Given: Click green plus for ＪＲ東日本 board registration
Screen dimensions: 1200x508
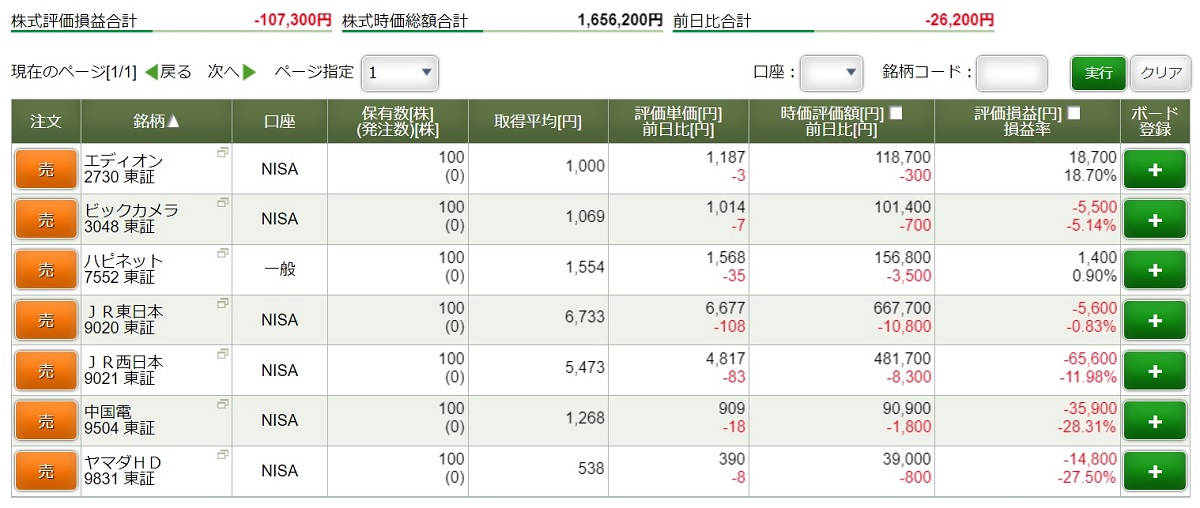Looking at the screenshot, I should (x=1155, y=320).
